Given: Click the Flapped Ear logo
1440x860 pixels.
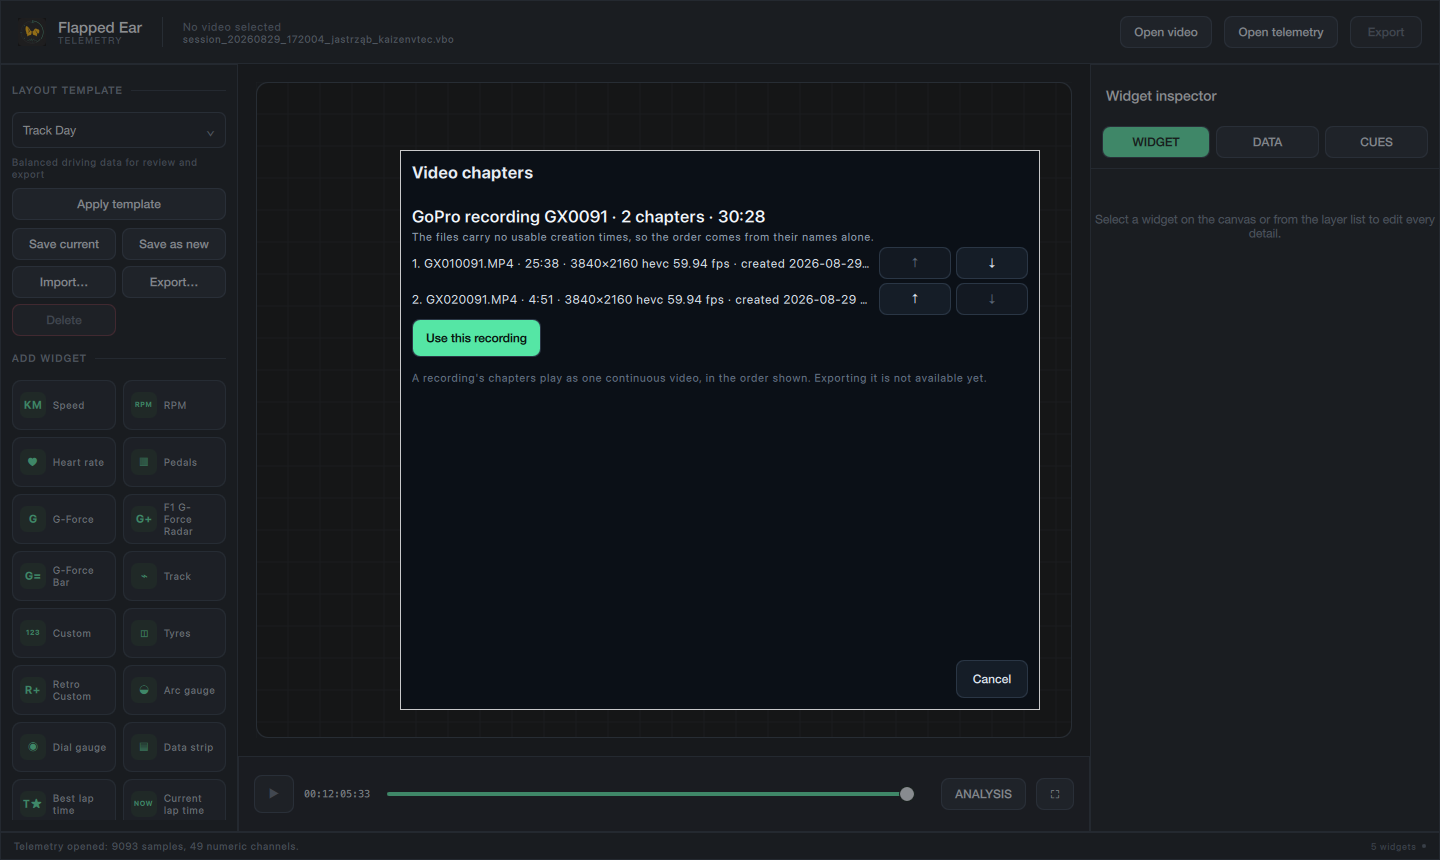Looking at the screenshot, I should pyautogui.click(x=33, y=31).
